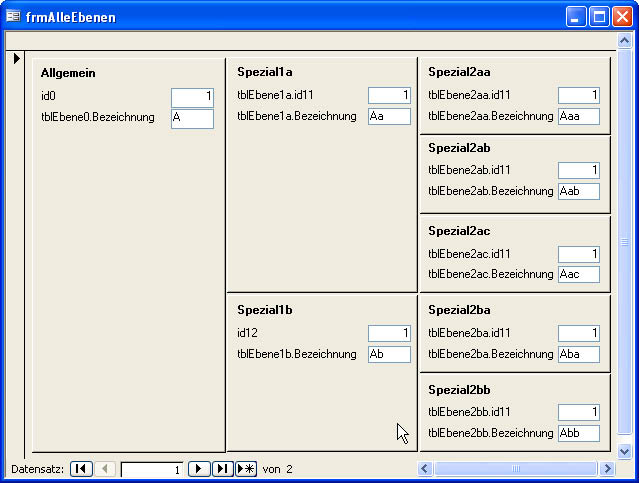The height and width of the screenshot is (483, 639).
Task: Go to the first record
Action: point(82,469)
